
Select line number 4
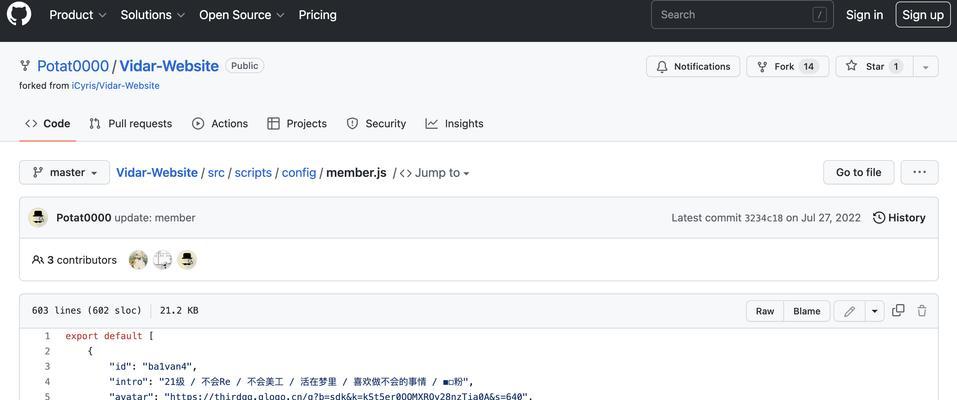click(47, 382)
